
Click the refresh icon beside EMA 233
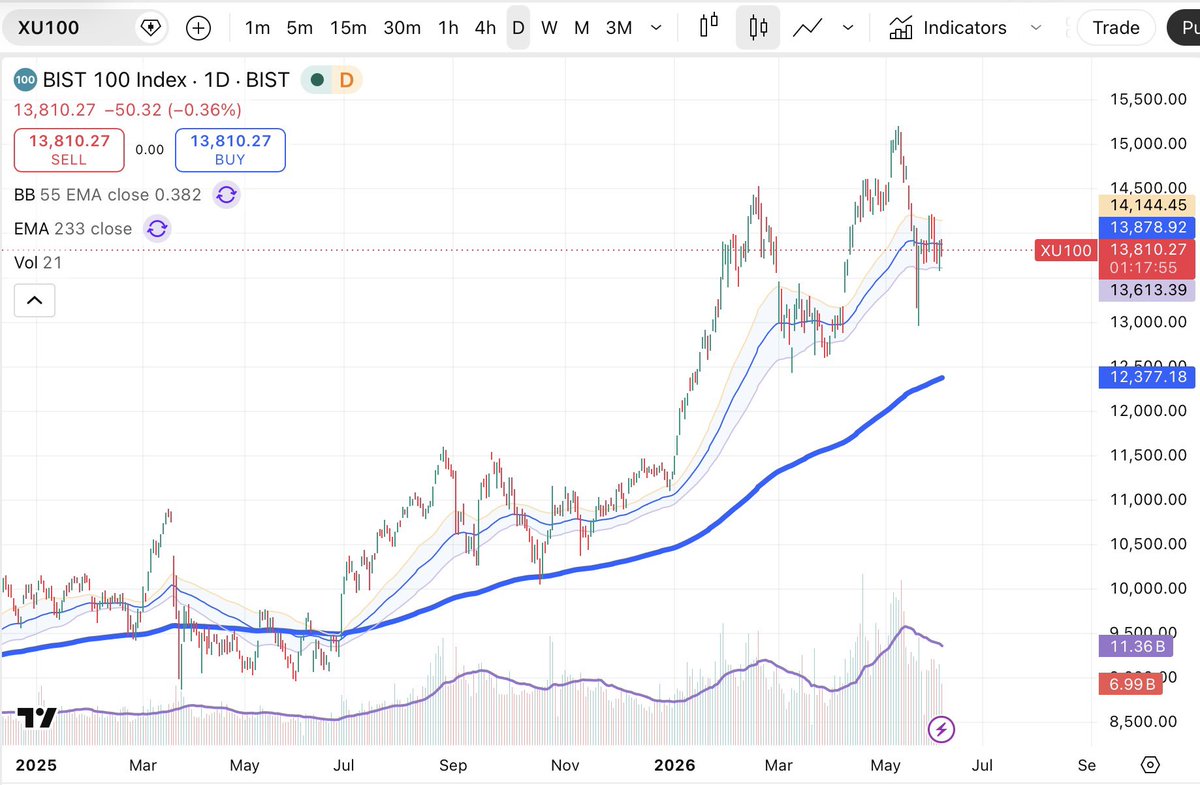(157, 229)
